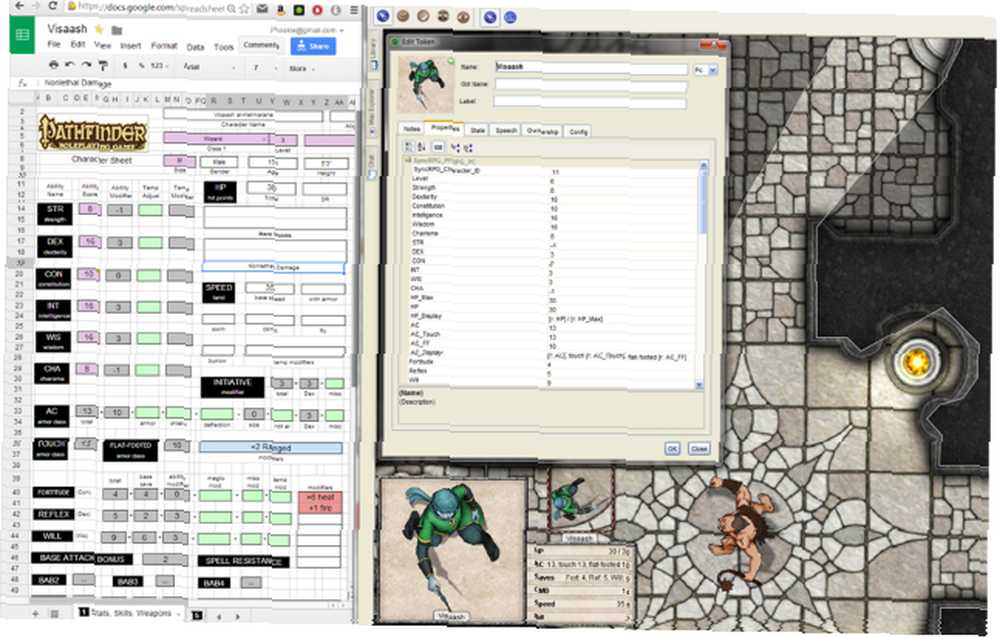Click the blue Share button
Image resolution: width=1000 pixels, height=638 pixels.
[313, 46]
